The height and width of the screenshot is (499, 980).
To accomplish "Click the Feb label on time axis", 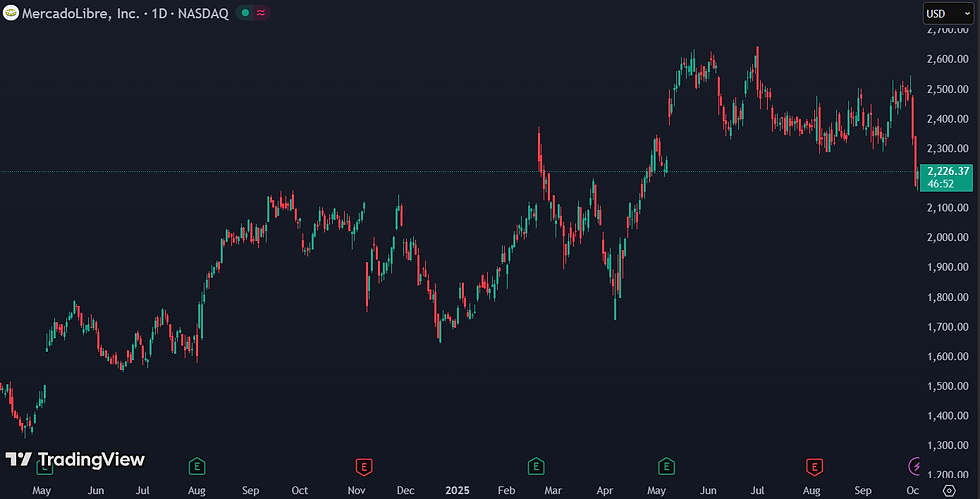I will pyautogui.click(x=506, y=490).
